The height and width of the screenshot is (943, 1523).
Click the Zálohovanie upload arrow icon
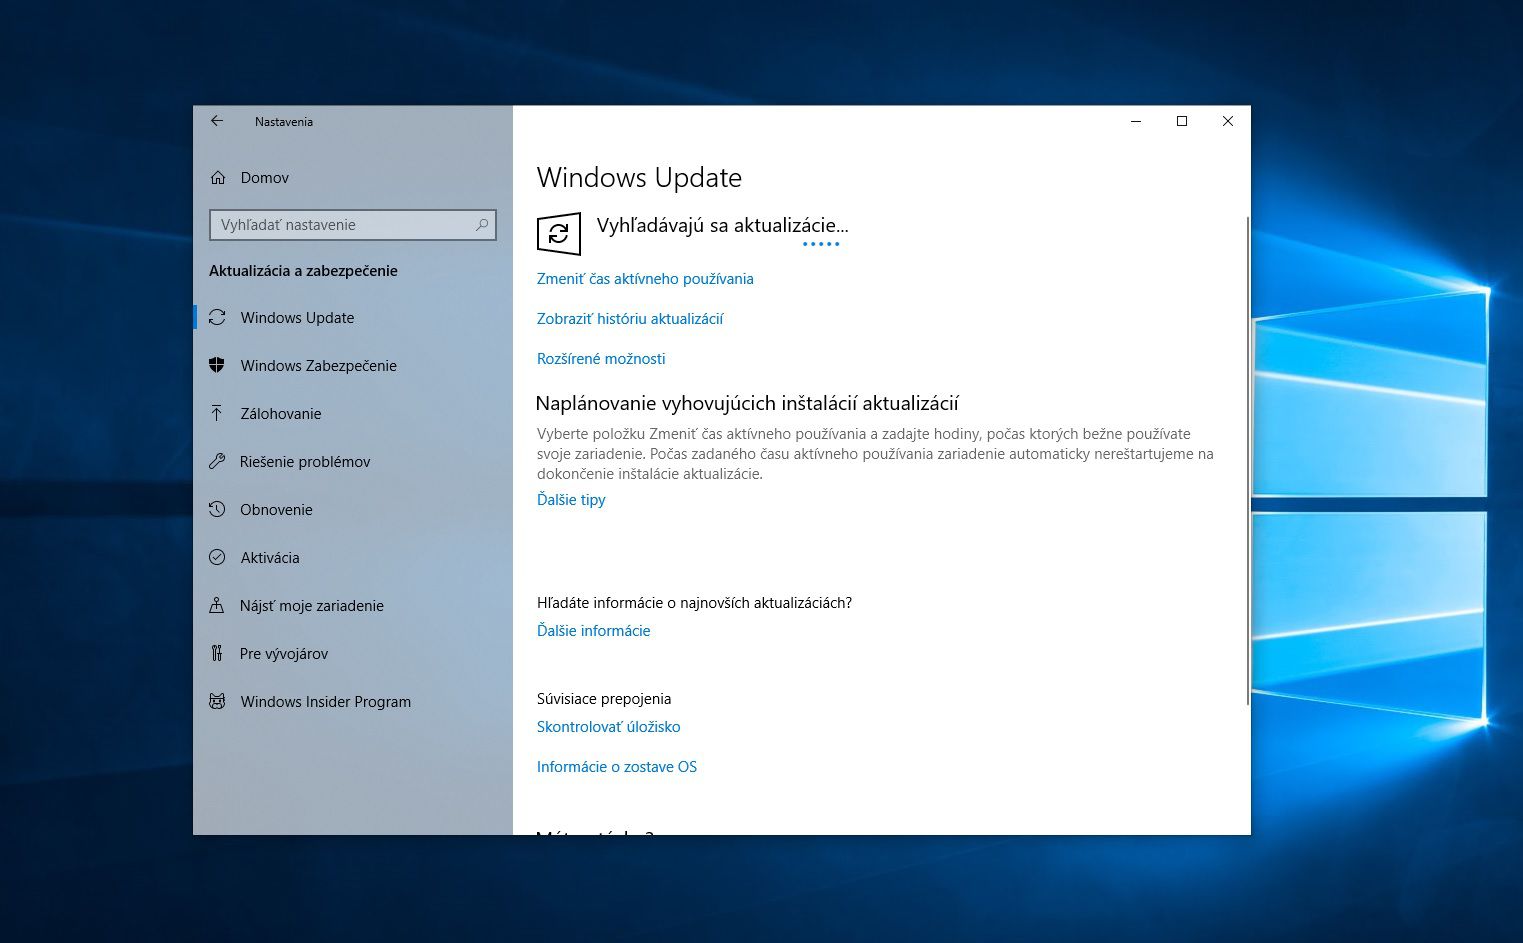tap(217, 413)
